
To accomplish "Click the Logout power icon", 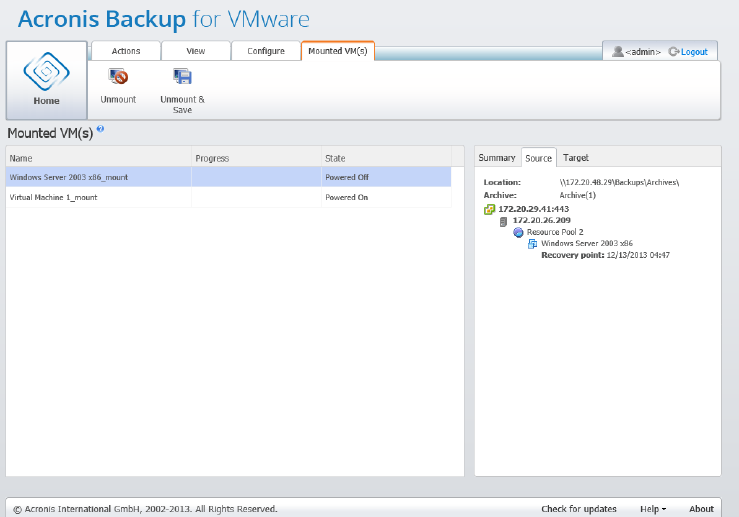I will click(x=673, y=51).
